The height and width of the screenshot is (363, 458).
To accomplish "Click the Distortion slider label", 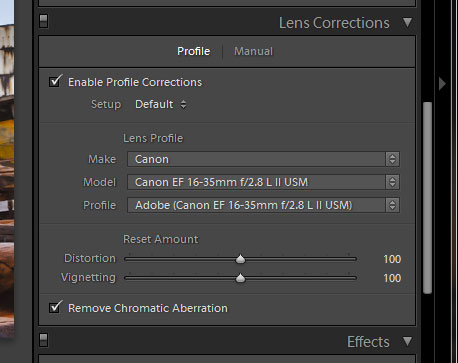I will [90, 258].
